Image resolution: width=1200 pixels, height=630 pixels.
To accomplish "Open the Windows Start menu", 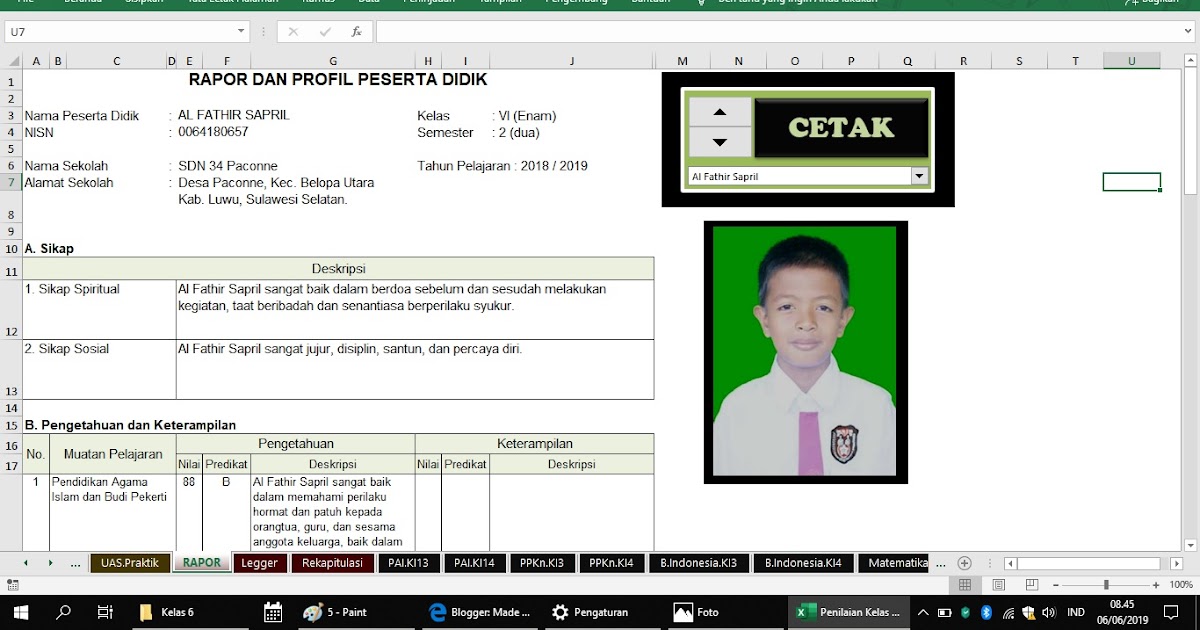I will coord(20,612).
